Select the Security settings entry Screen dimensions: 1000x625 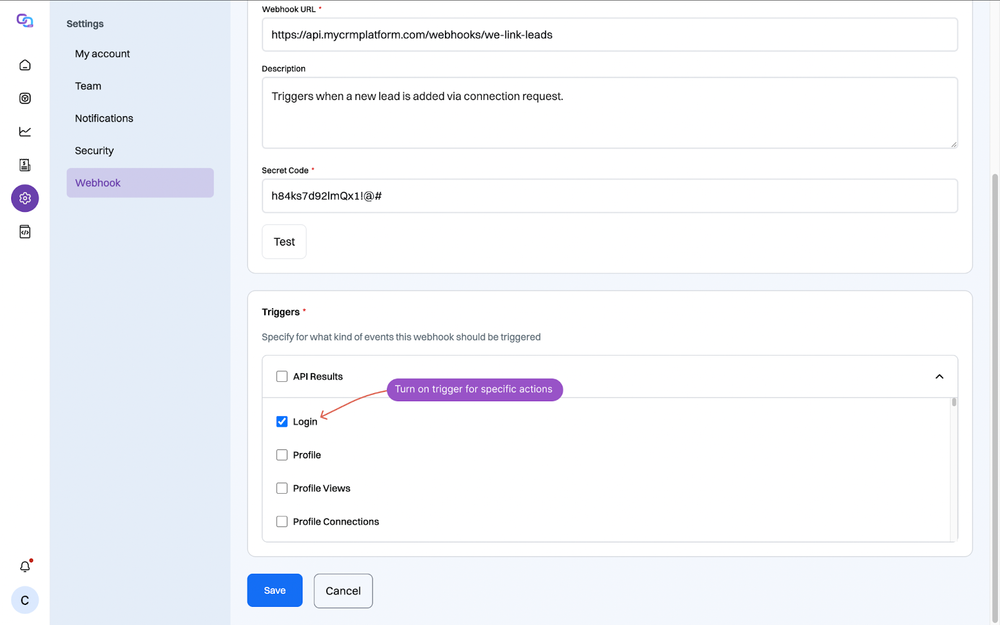coord(94,150)
